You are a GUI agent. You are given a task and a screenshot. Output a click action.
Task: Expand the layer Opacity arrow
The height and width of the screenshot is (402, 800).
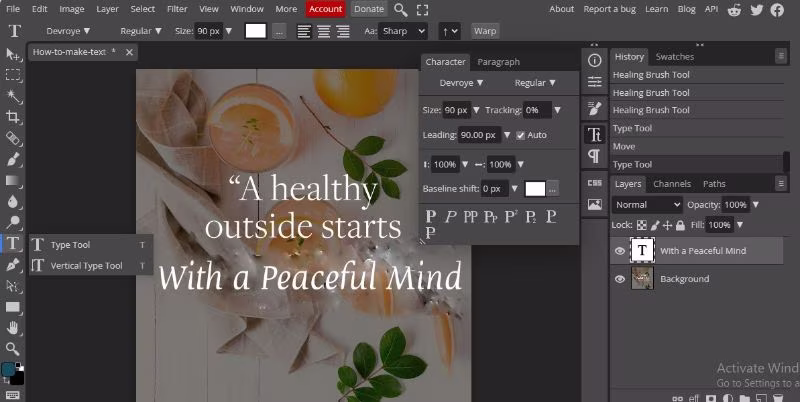(x=756, y=205)
